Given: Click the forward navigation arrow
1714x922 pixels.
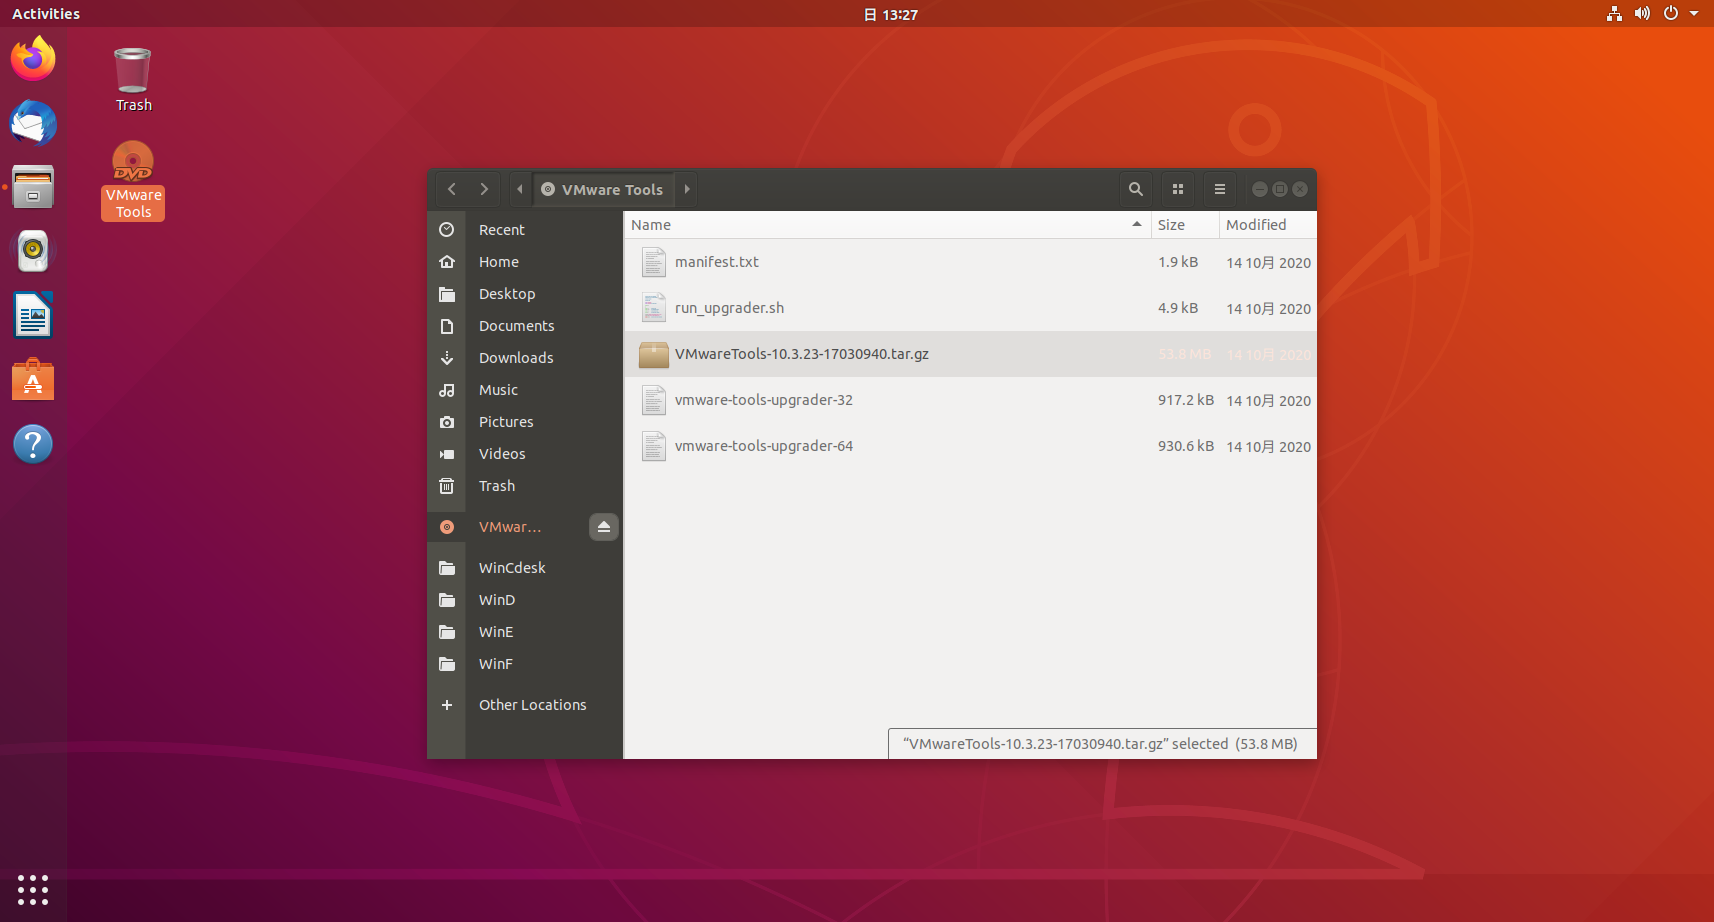Looking at the screenshot, I should pyautogui.click(x=484, y=189).
